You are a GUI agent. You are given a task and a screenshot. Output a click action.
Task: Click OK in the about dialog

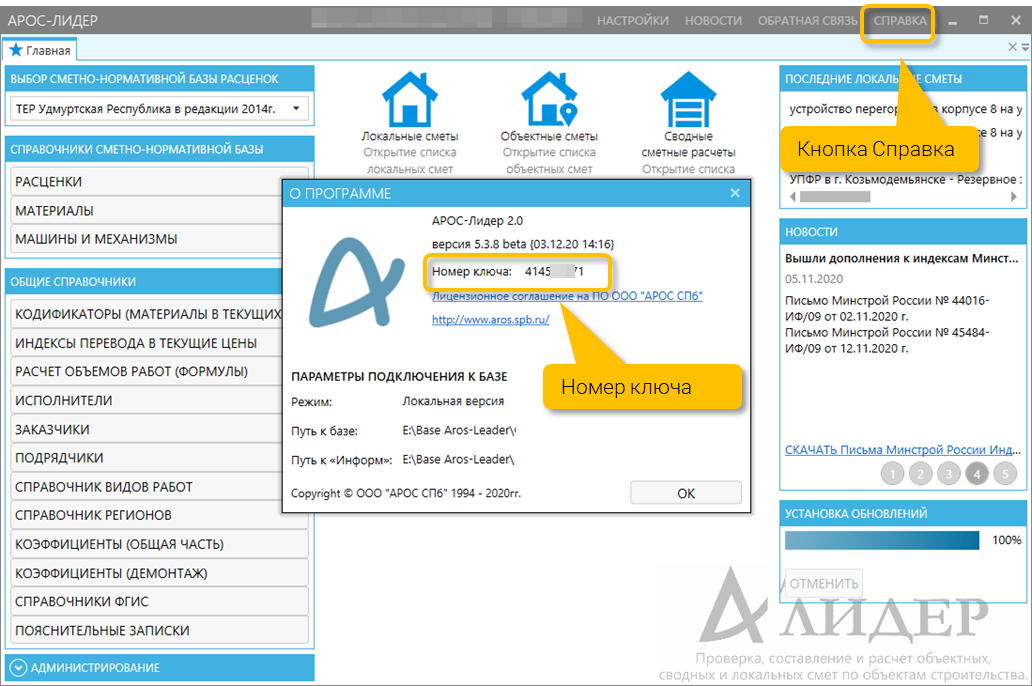tap(686, 493)
